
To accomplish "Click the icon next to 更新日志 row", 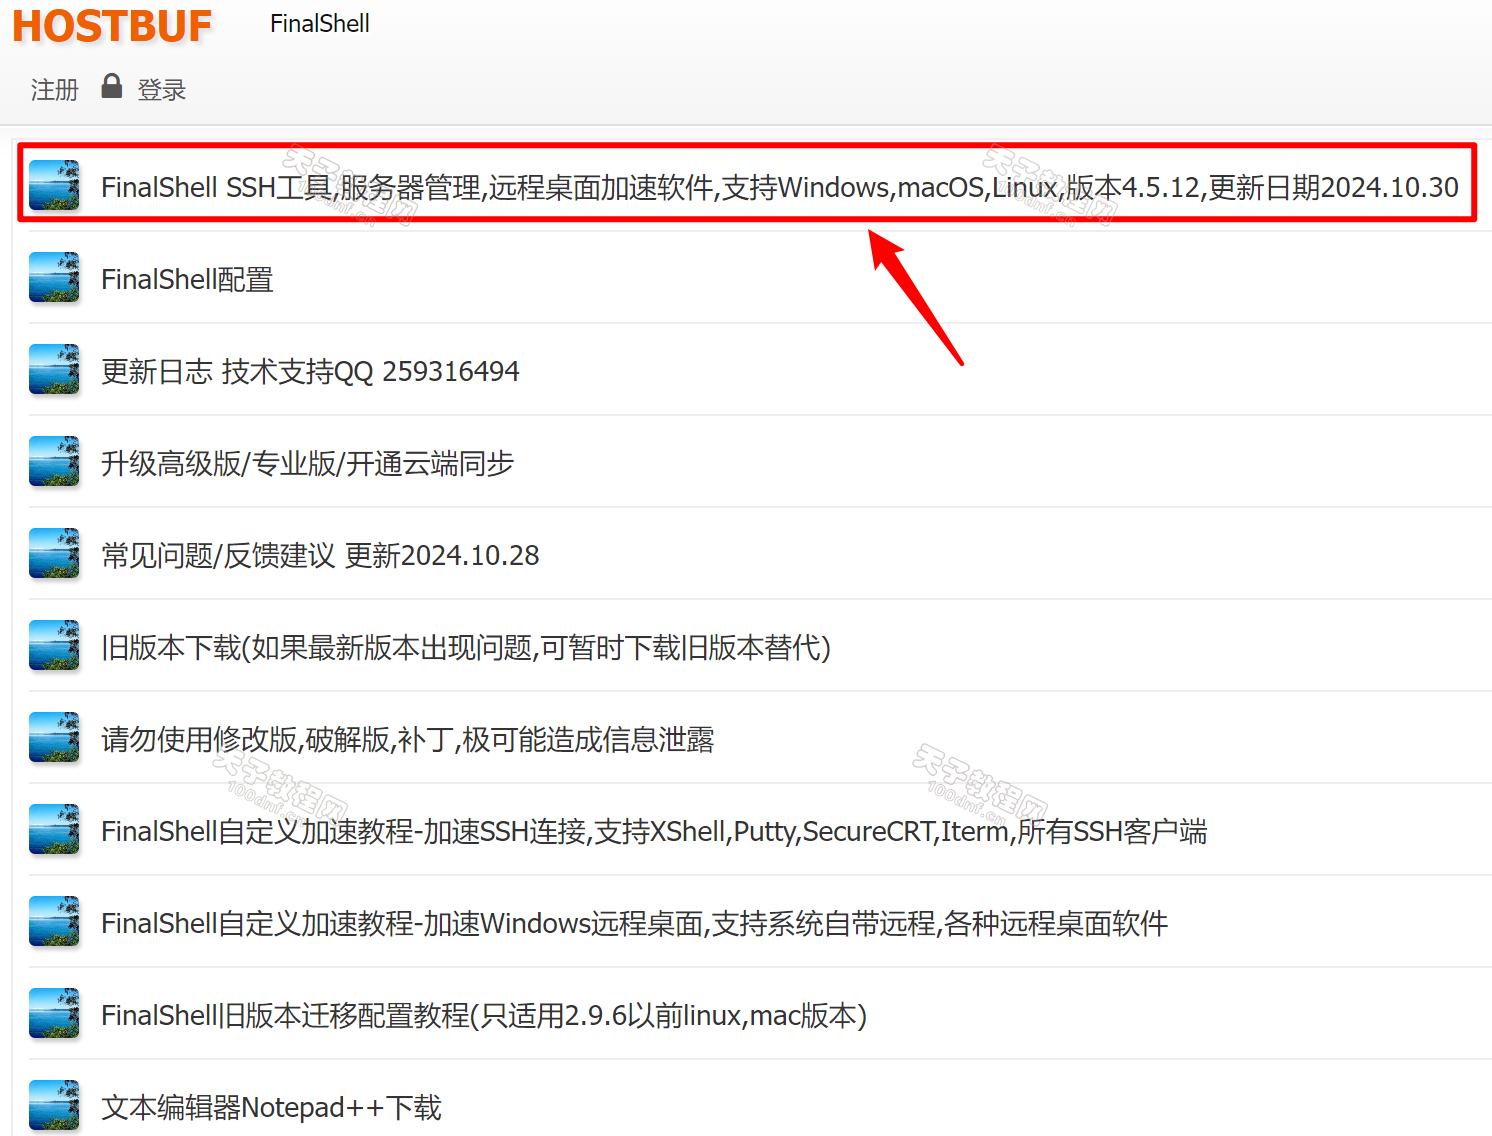I will click(x=54, y=369).
